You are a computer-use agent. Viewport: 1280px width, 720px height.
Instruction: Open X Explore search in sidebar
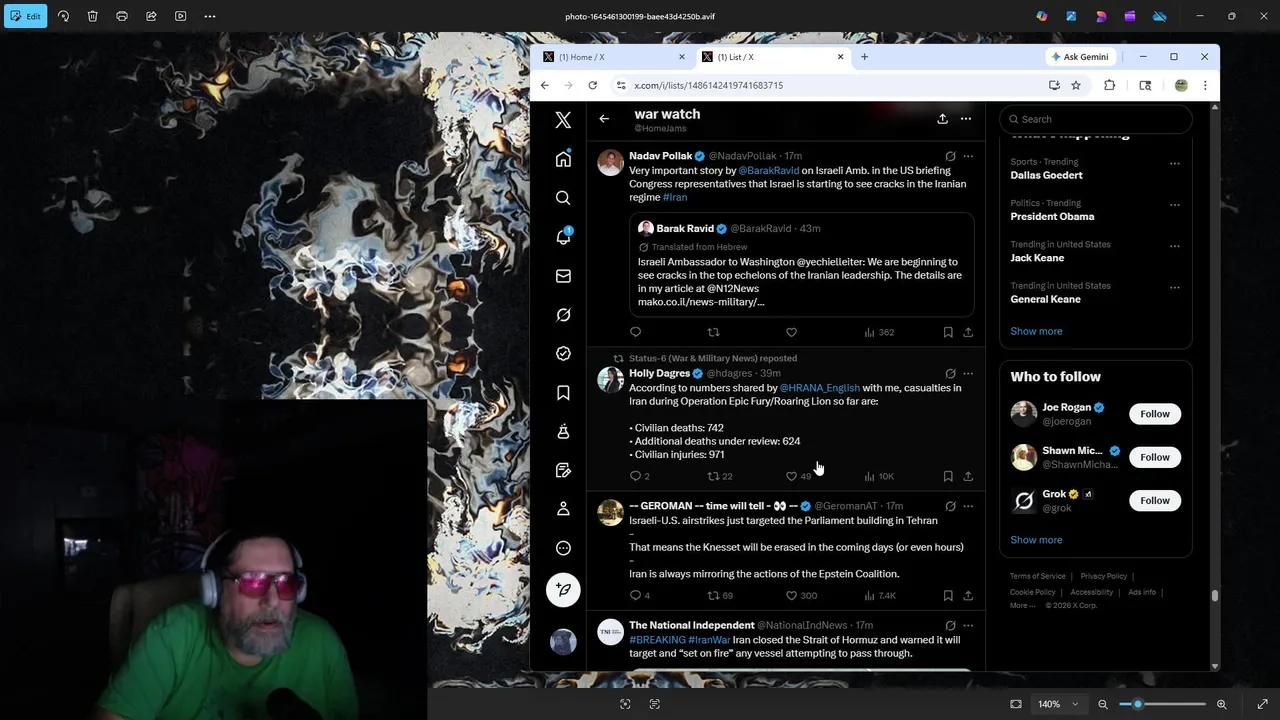[x=563, y=198]
